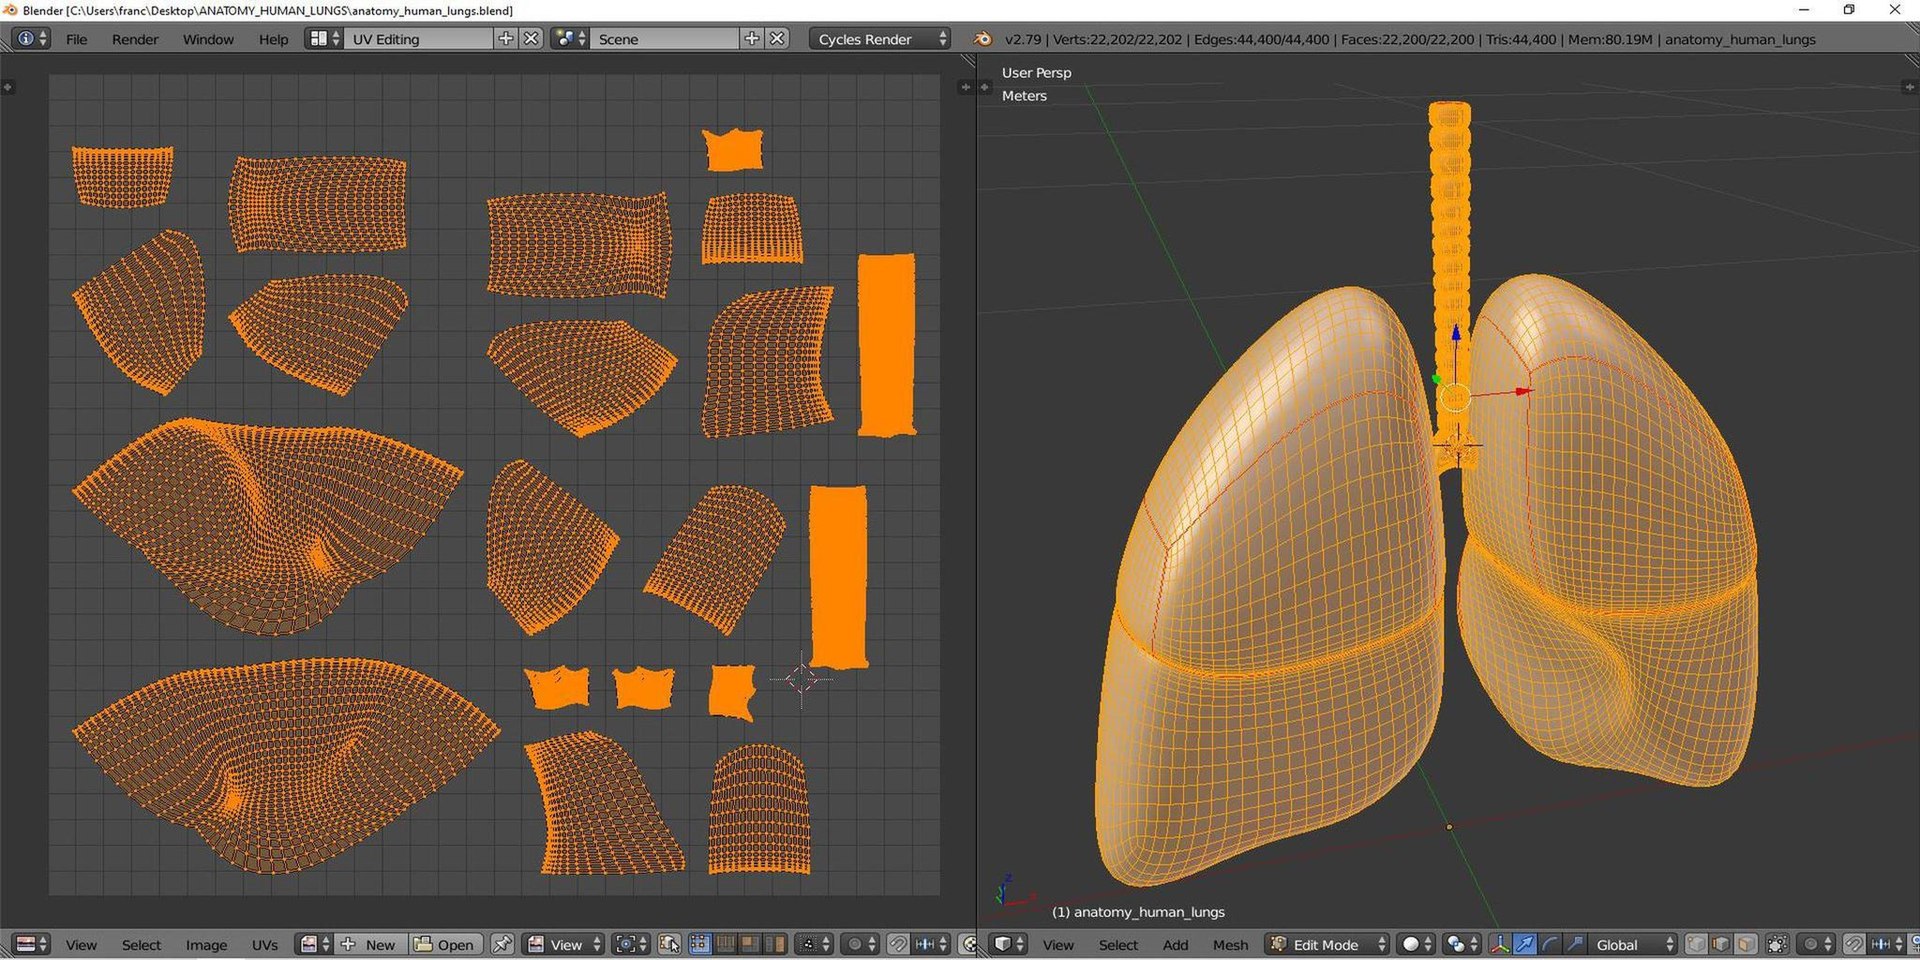Delete the current Scene with X
1920x960 pixels.
tap(778, 38)
